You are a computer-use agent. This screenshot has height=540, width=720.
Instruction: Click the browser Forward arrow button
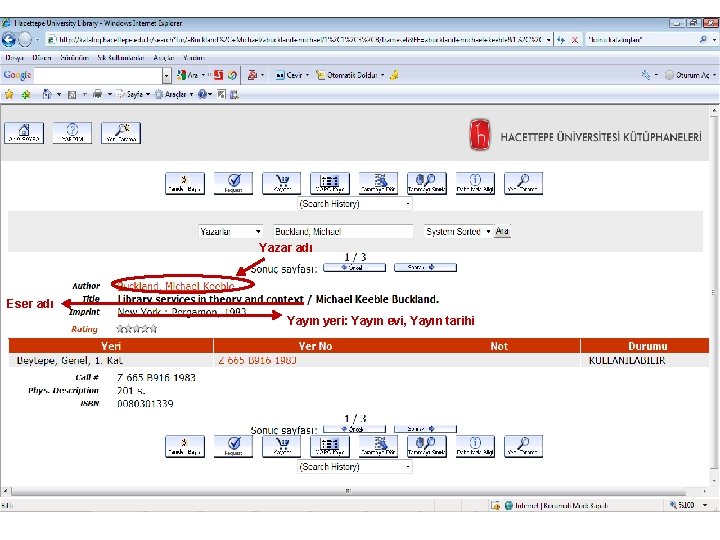25,40
